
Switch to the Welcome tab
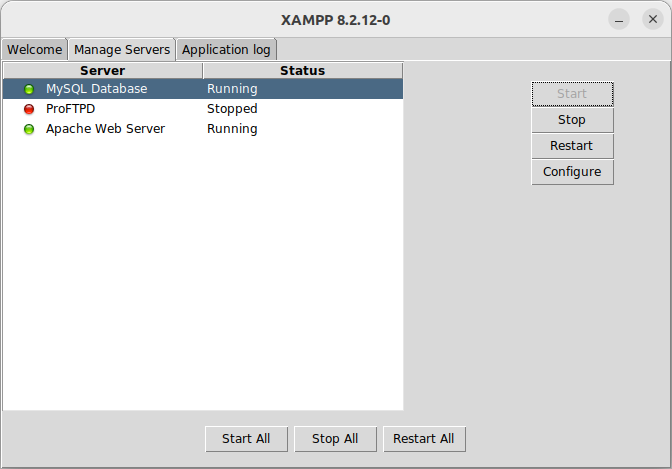click(x=35, y=50)
